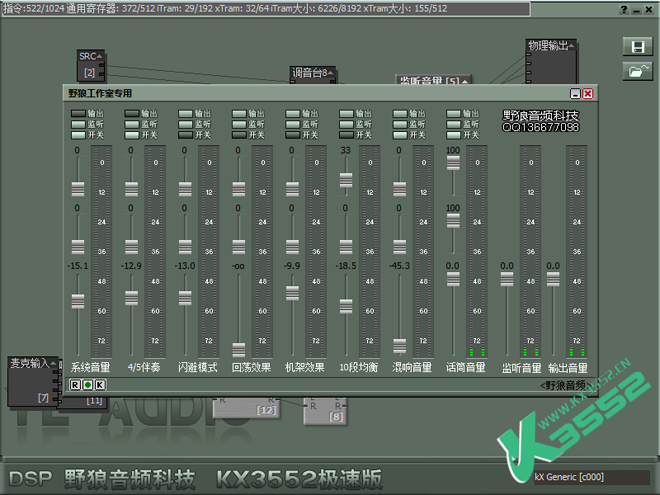
Task: Toggle 监听 for 混响音量 channel
Action: click(400, 124)
